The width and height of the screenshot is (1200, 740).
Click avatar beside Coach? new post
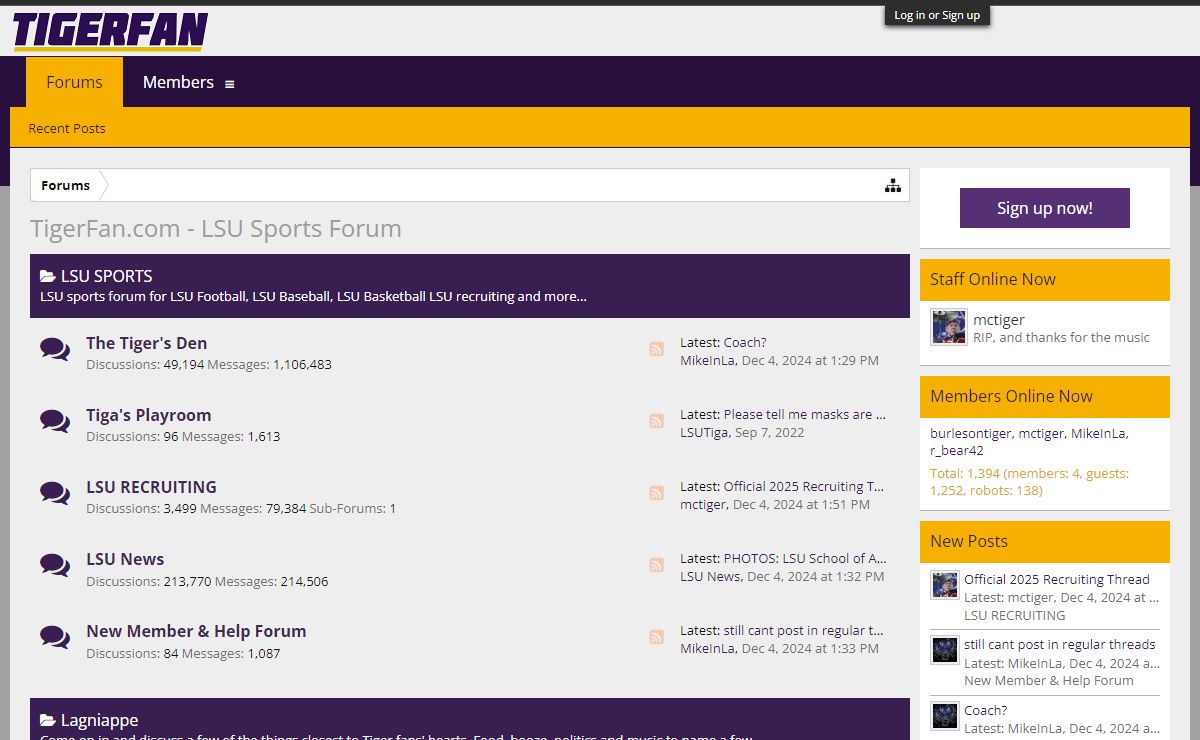click(x=944, y=716)
